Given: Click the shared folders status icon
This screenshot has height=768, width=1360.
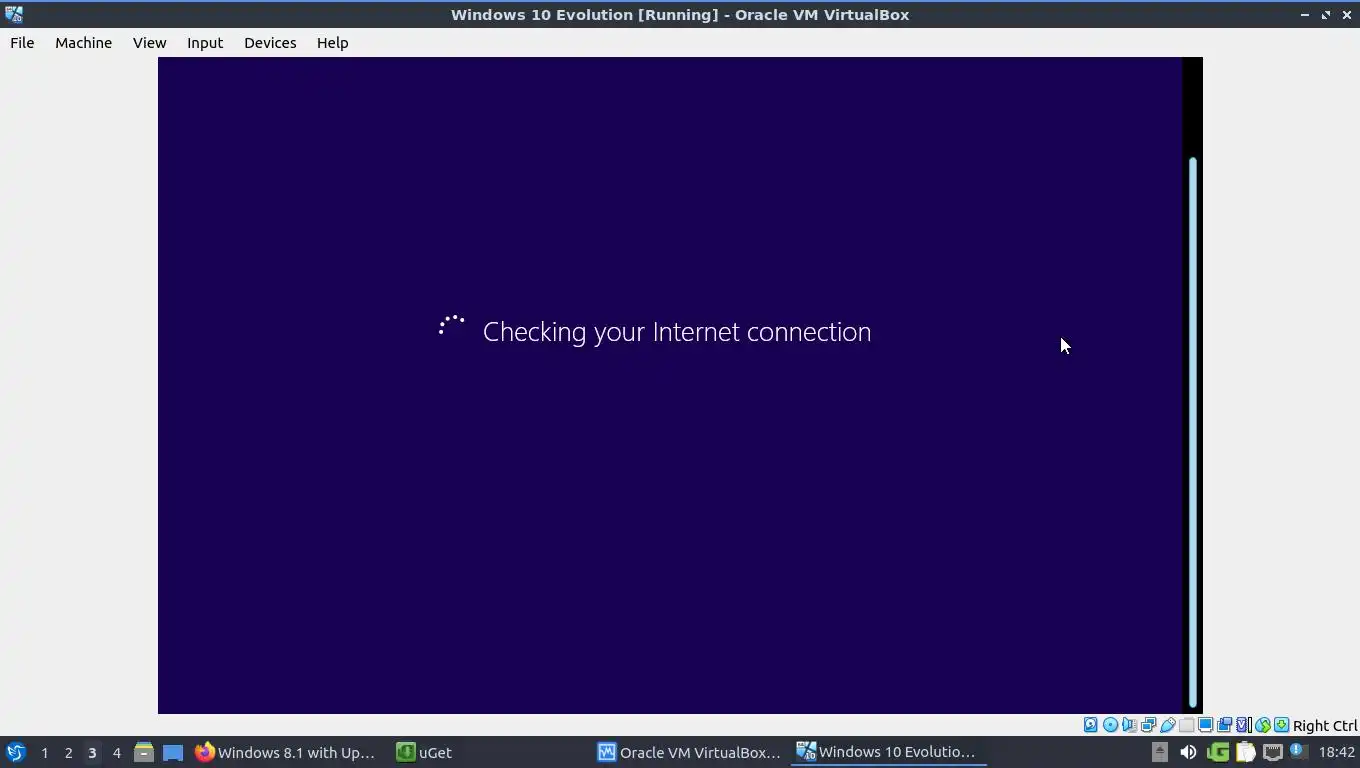Looking at the screenshot, I should (1186, 725).
